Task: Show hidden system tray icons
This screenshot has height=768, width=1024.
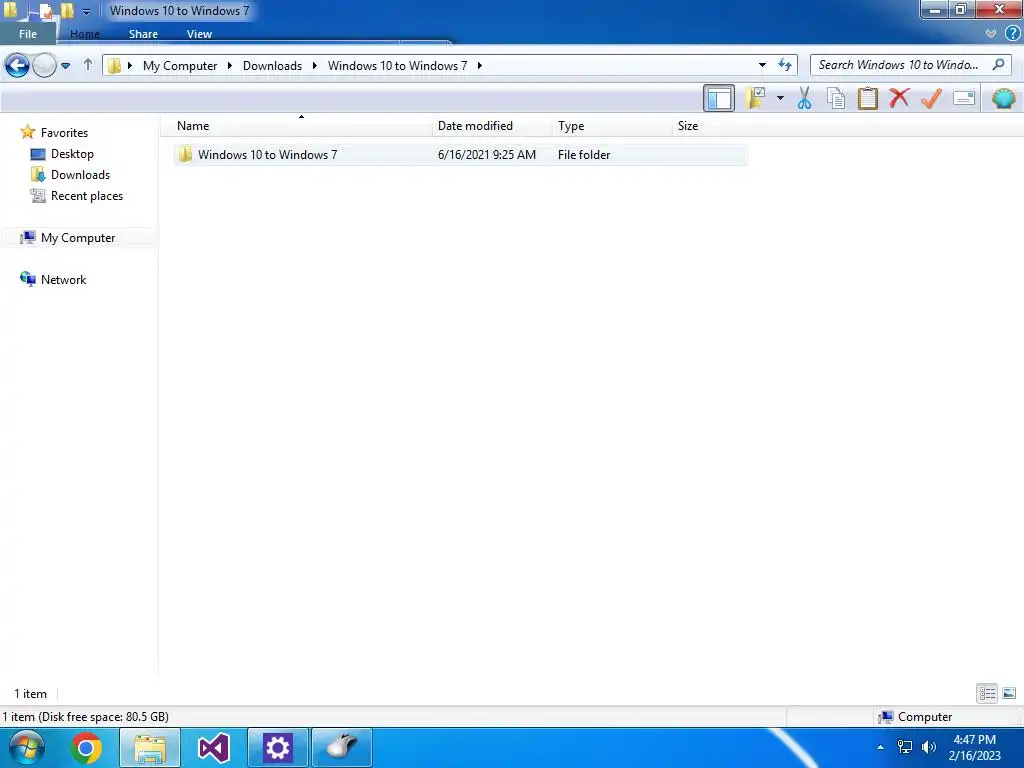Action: pyautogui.click(x=880, y=747)
